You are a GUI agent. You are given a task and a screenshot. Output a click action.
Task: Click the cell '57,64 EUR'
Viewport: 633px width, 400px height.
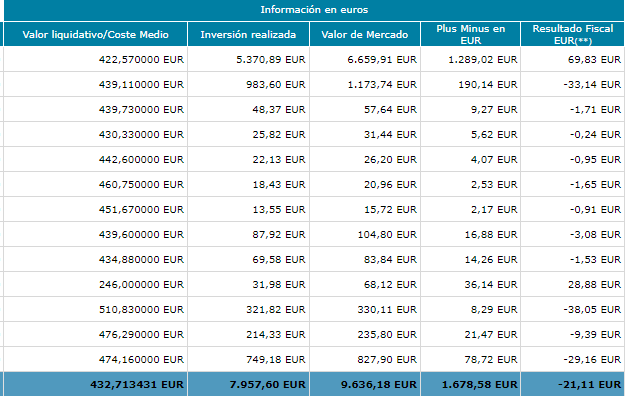pos(365,109)
